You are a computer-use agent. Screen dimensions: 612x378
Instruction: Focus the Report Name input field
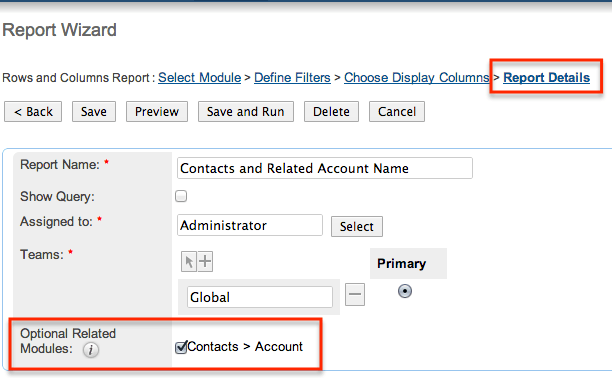click(325, 168)
